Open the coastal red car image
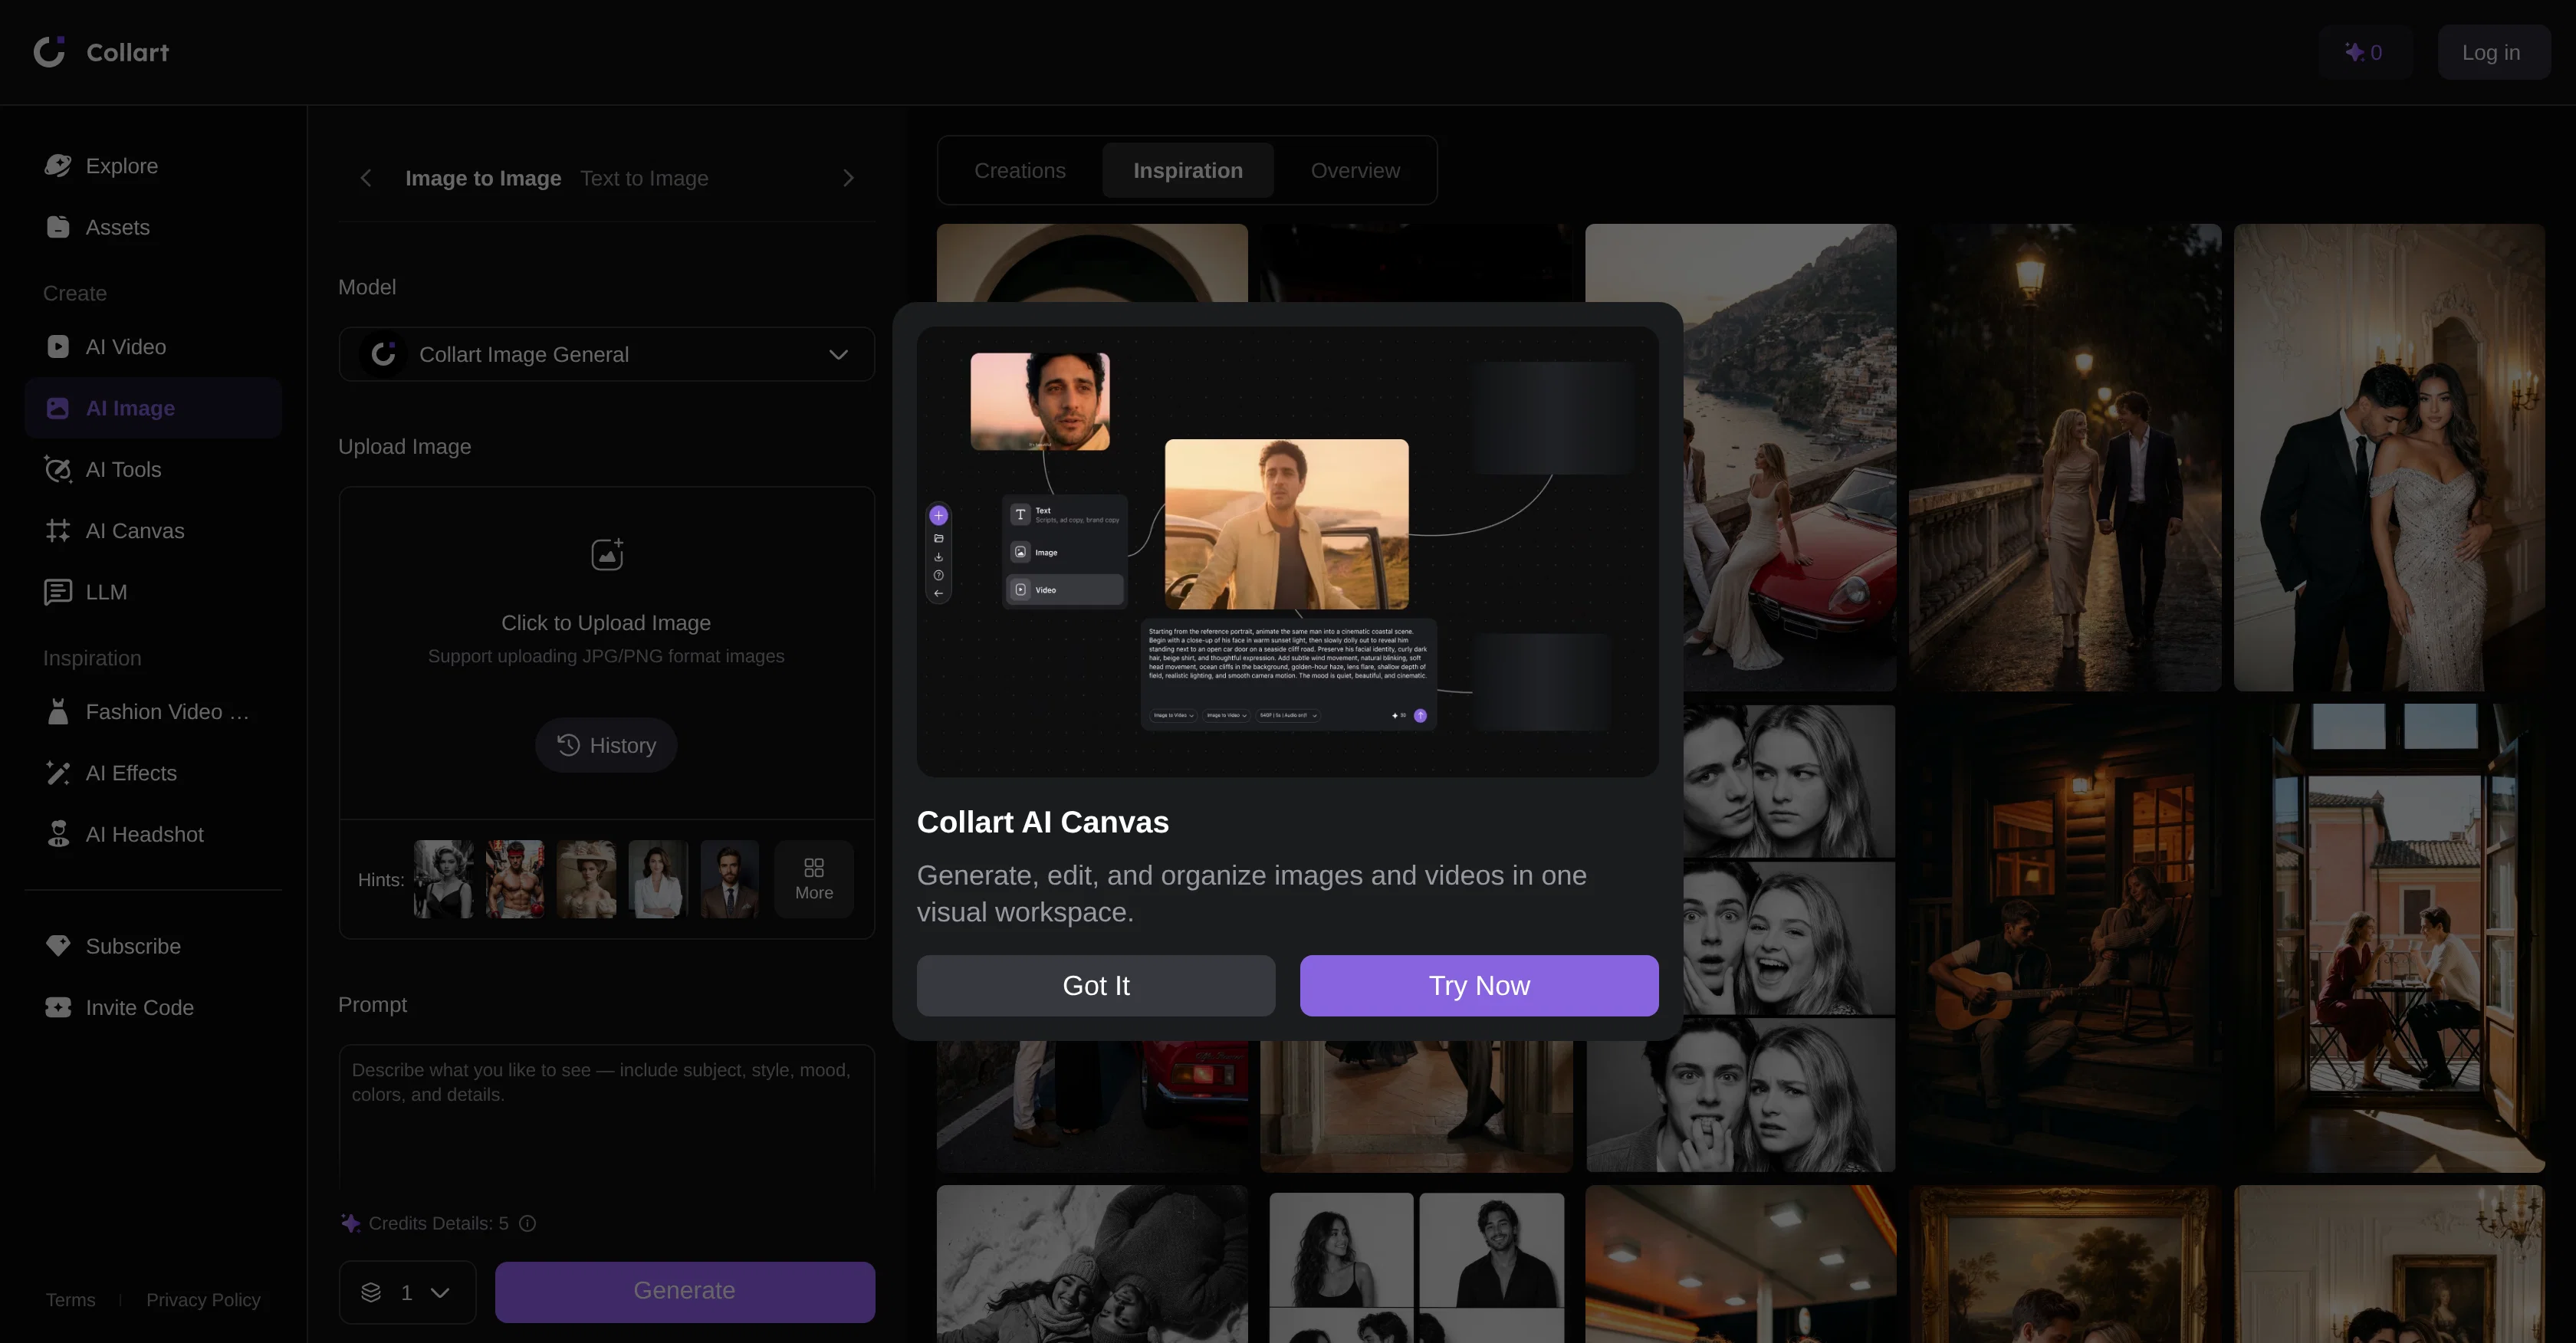Image resolution: width=2576 pixels, height=1343 pixels. click(1790, 457)
